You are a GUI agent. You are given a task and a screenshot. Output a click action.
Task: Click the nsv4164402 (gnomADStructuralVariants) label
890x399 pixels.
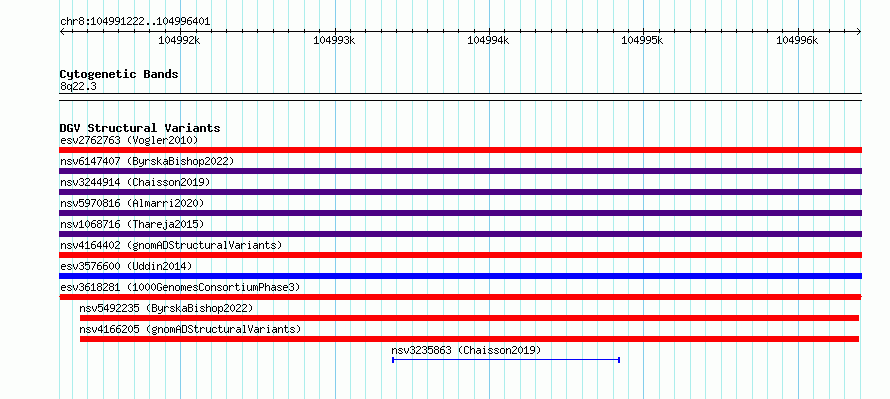click(x=171, y=245)
